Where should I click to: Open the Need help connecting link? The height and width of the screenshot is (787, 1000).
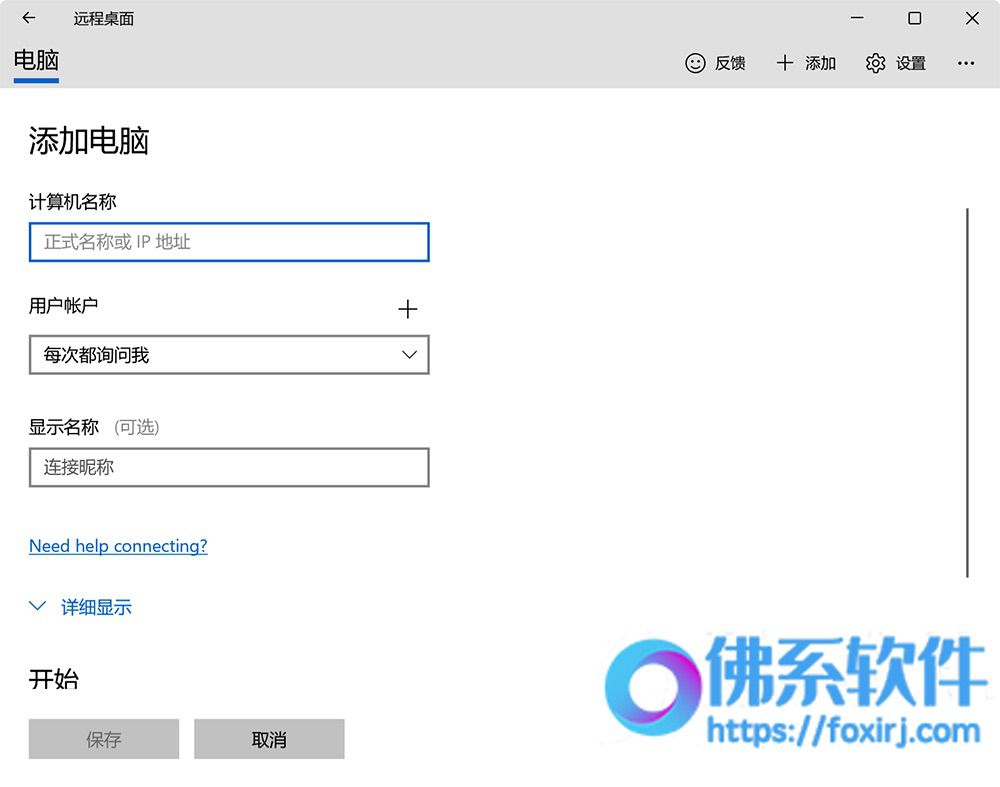(x=118, y=546)
